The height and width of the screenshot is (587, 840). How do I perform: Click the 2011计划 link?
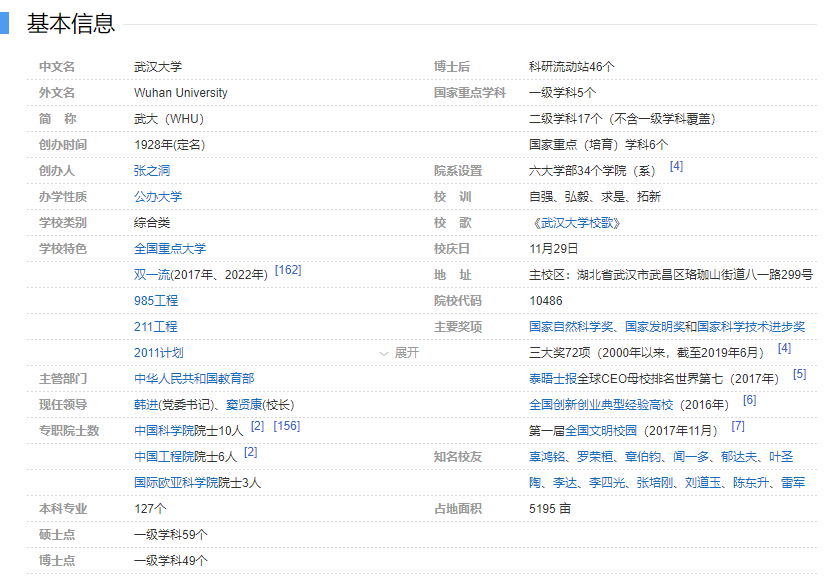159,351
